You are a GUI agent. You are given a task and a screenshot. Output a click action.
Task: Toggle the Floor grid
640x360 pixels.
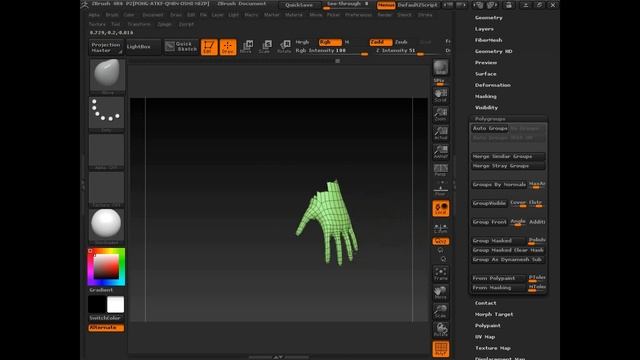click(440, 189)
